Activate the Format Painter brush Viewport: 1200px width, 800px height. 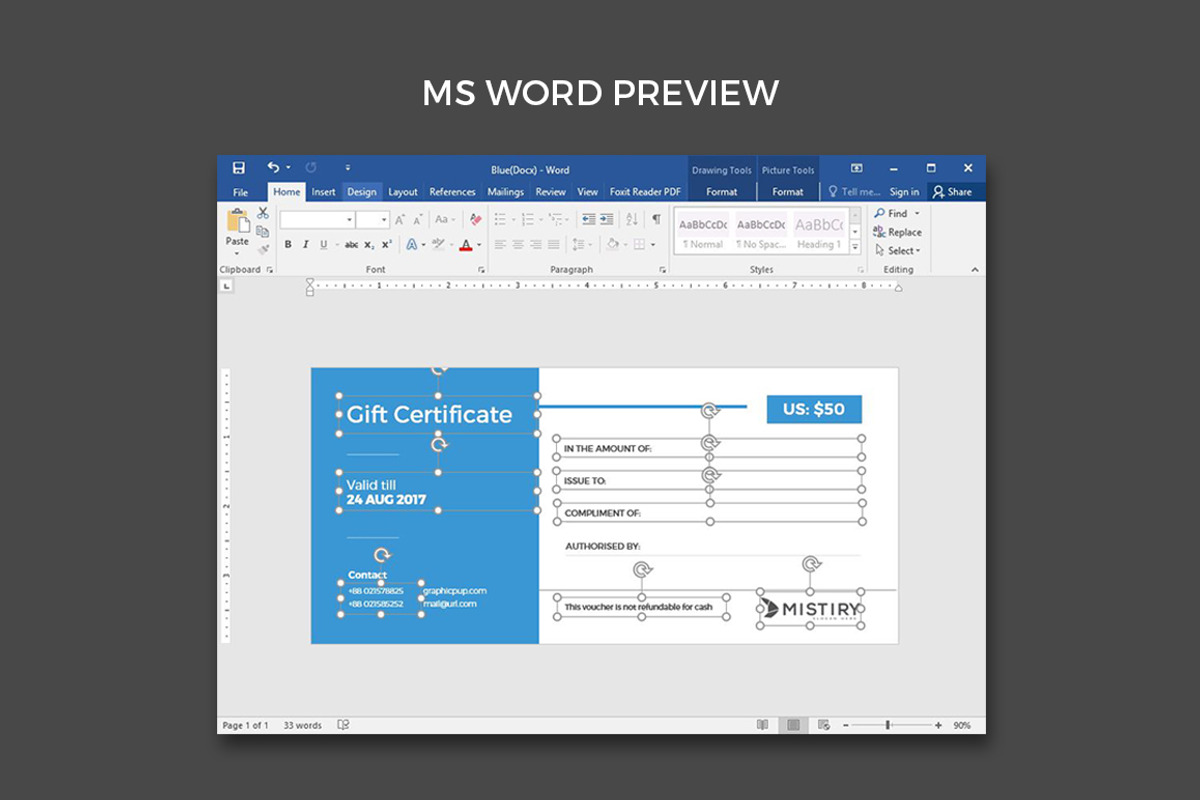[x=263, y=249]
